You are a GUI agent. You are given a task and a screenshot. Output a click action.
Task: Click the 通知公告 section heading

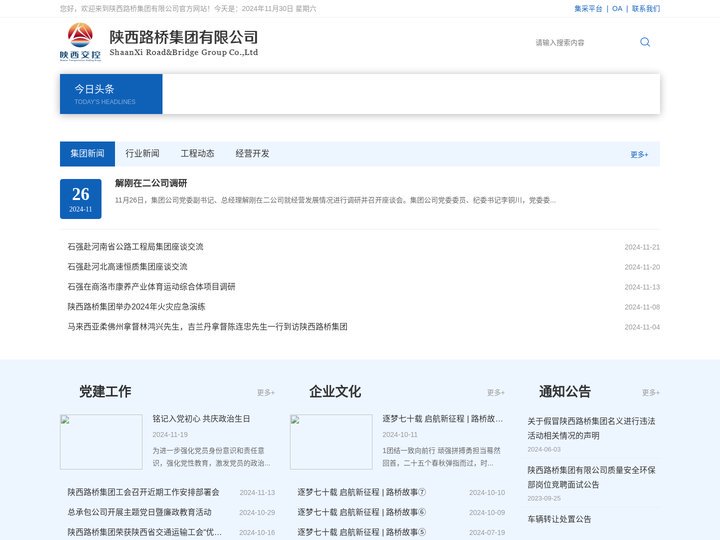click(565, 392)
